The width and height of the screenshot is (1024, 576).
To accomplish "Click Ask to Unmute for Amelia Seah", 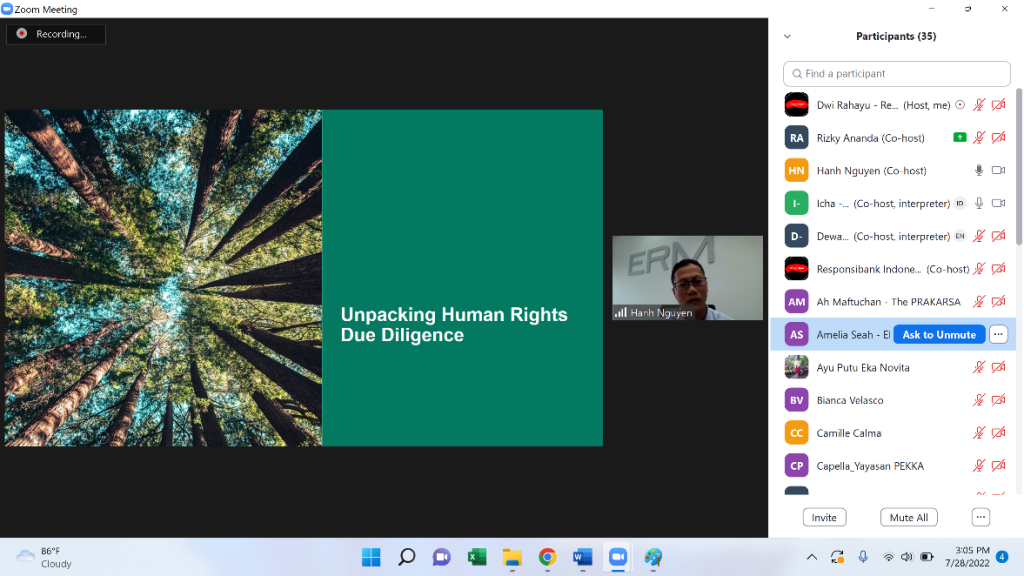I will pos(939,334).
